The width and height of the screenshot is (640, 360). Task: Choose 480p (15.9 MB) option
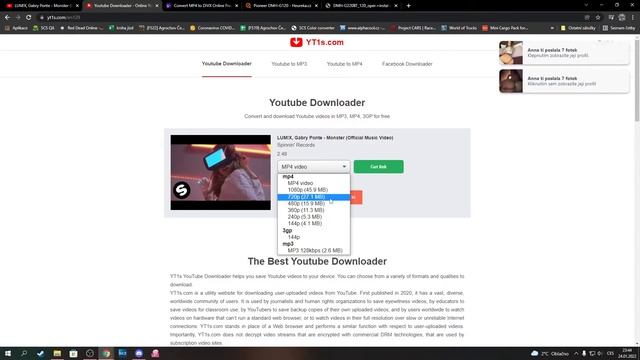click(x=313, y=203)
